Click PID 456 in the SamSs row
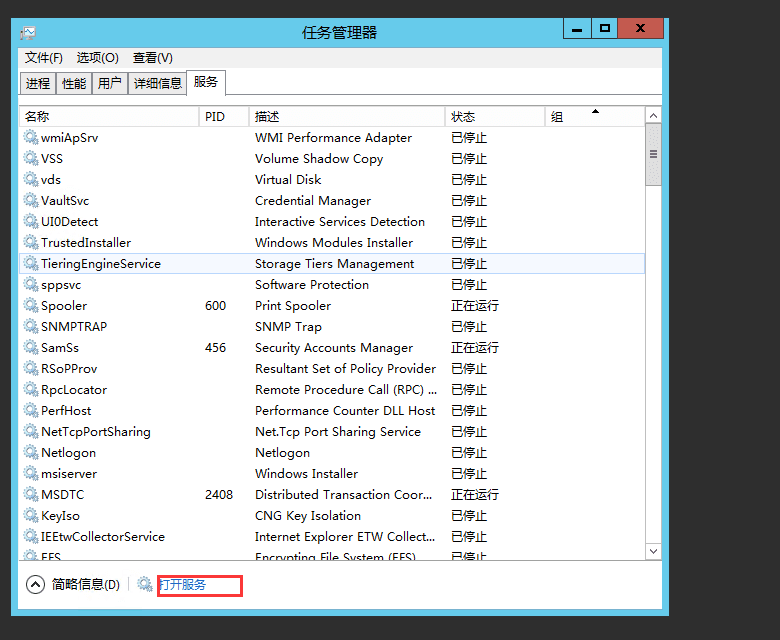This screenshot has width=780, height=640. pos(215,348)
